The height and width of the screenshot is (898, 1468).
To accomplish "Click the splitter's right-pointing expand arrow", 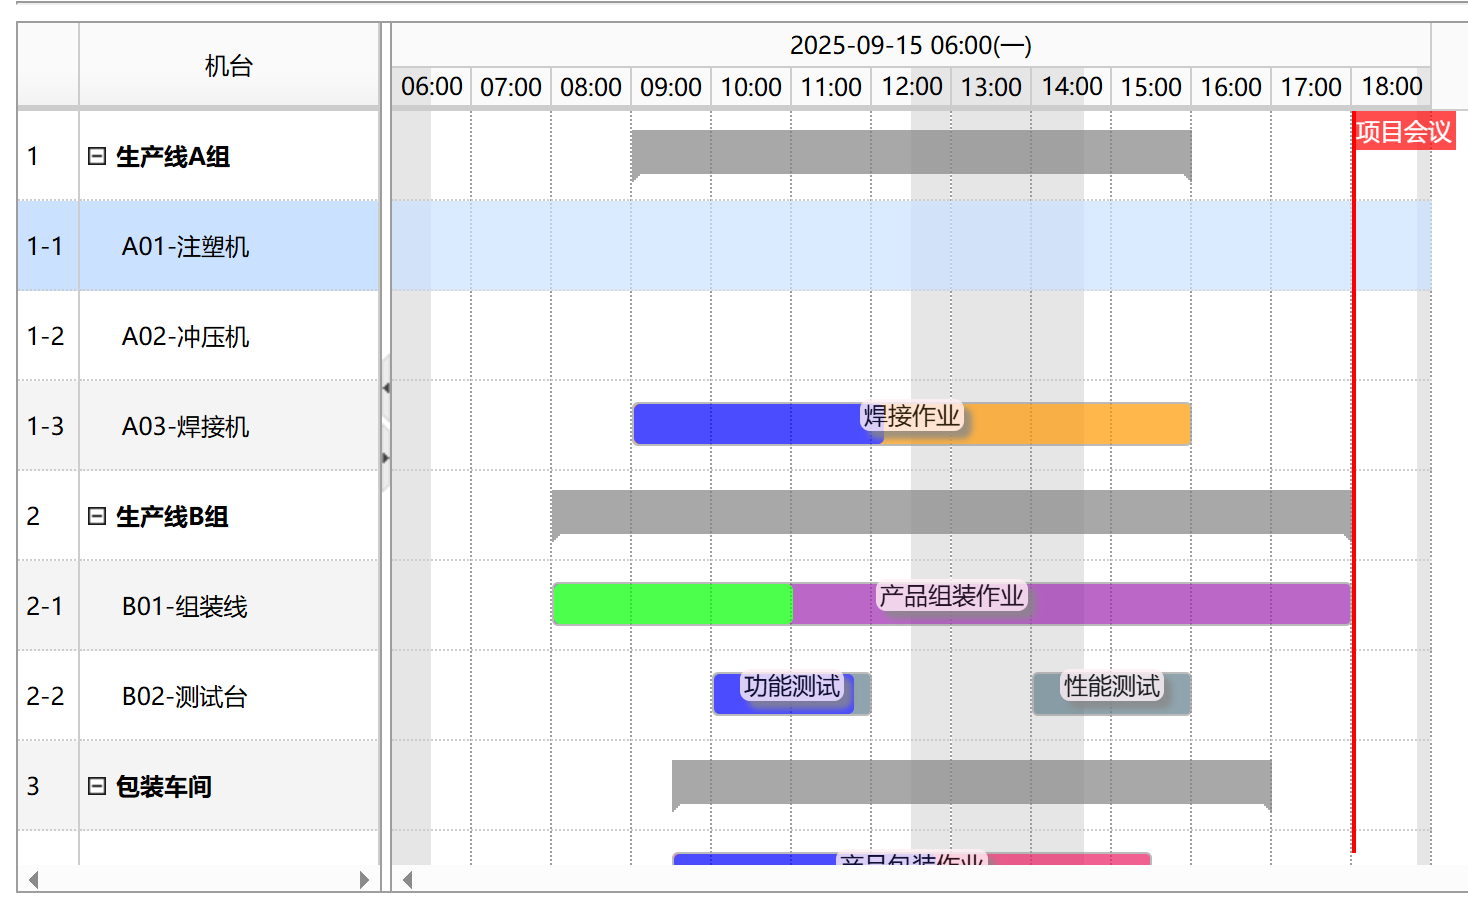I will (x=385, y=458).
